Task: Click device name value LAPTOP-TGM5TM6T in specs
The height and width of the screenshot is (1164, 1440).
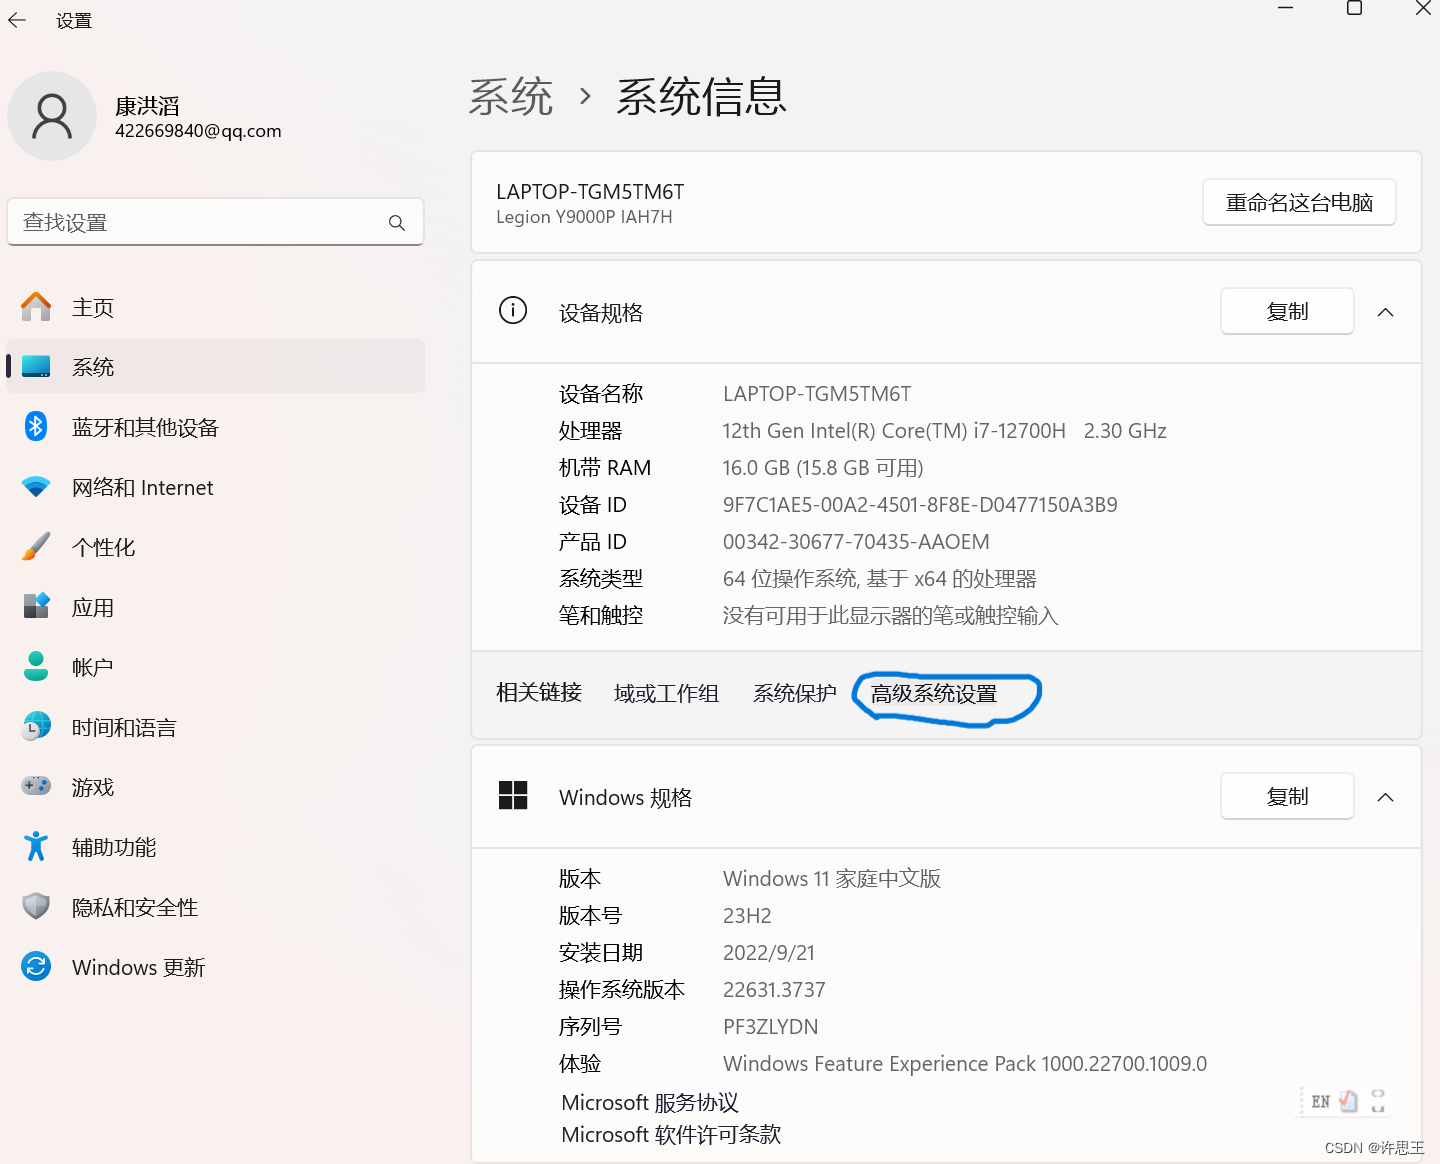Action: 817,394
